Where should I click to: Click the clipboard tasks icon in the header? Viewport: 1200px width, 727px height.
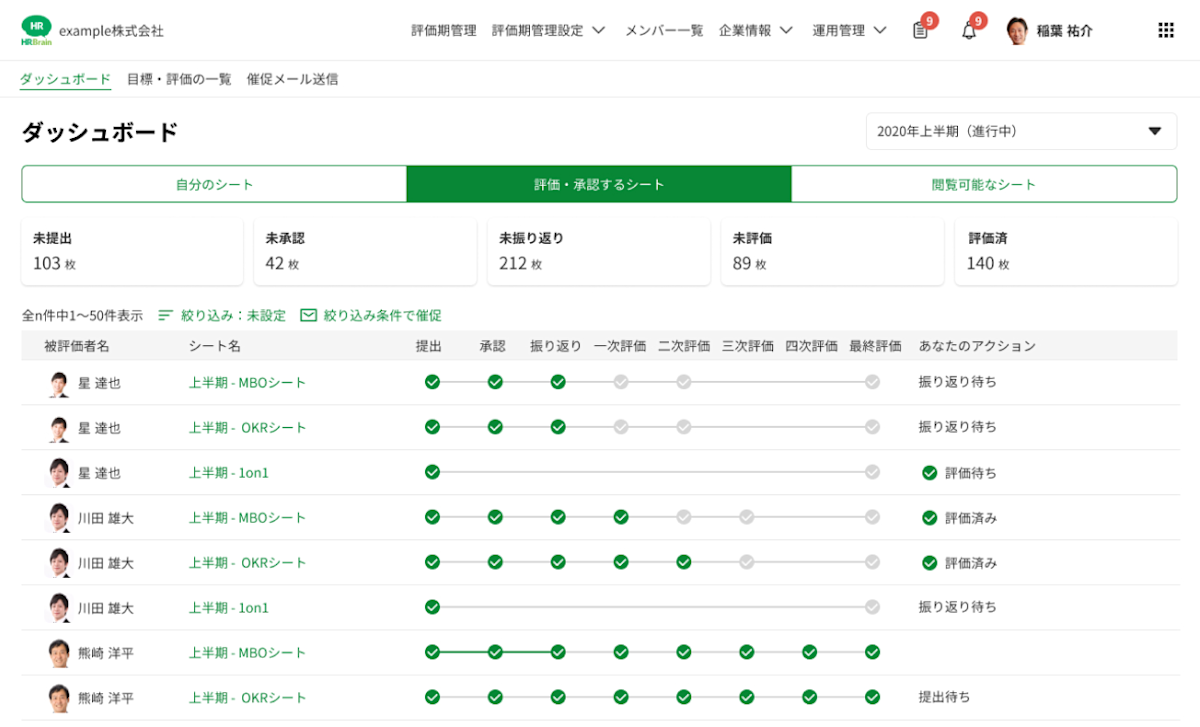coord(920,30)
